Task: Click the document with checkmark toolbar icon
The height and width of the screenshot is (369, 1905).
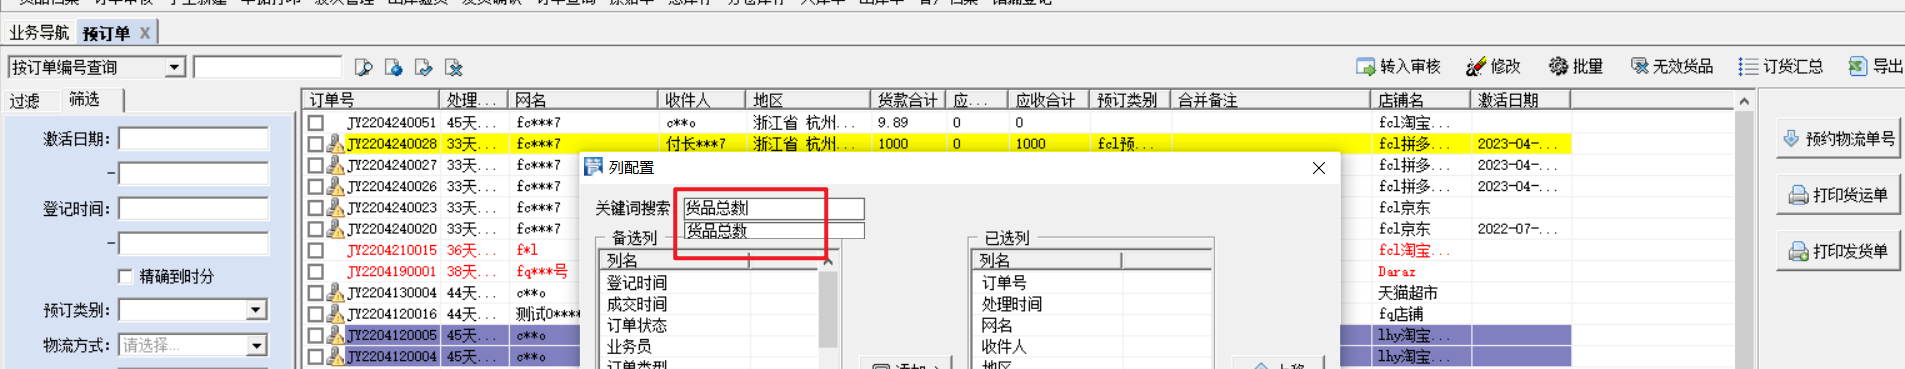Action: [424, 67]
